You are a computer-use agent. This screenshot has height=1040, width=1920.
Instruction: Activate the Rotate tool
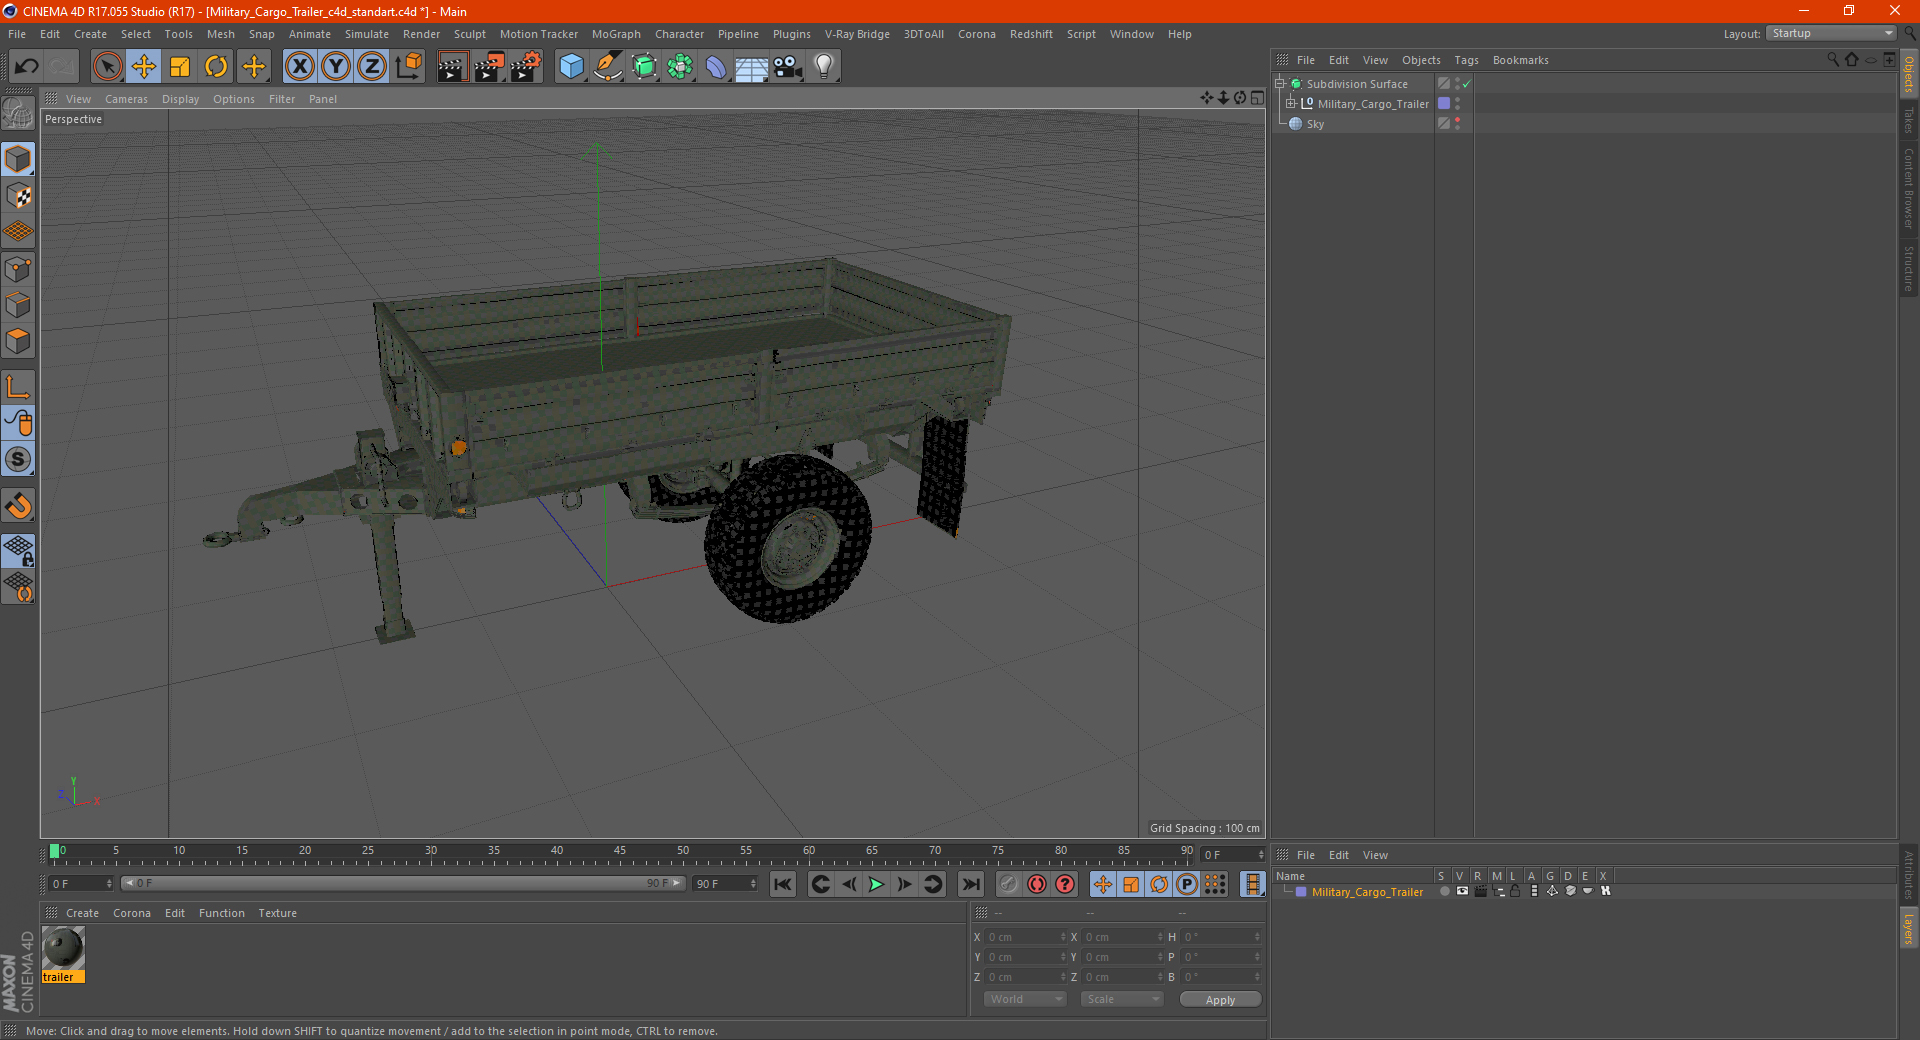pyautogui.click(x=216, y=67)
